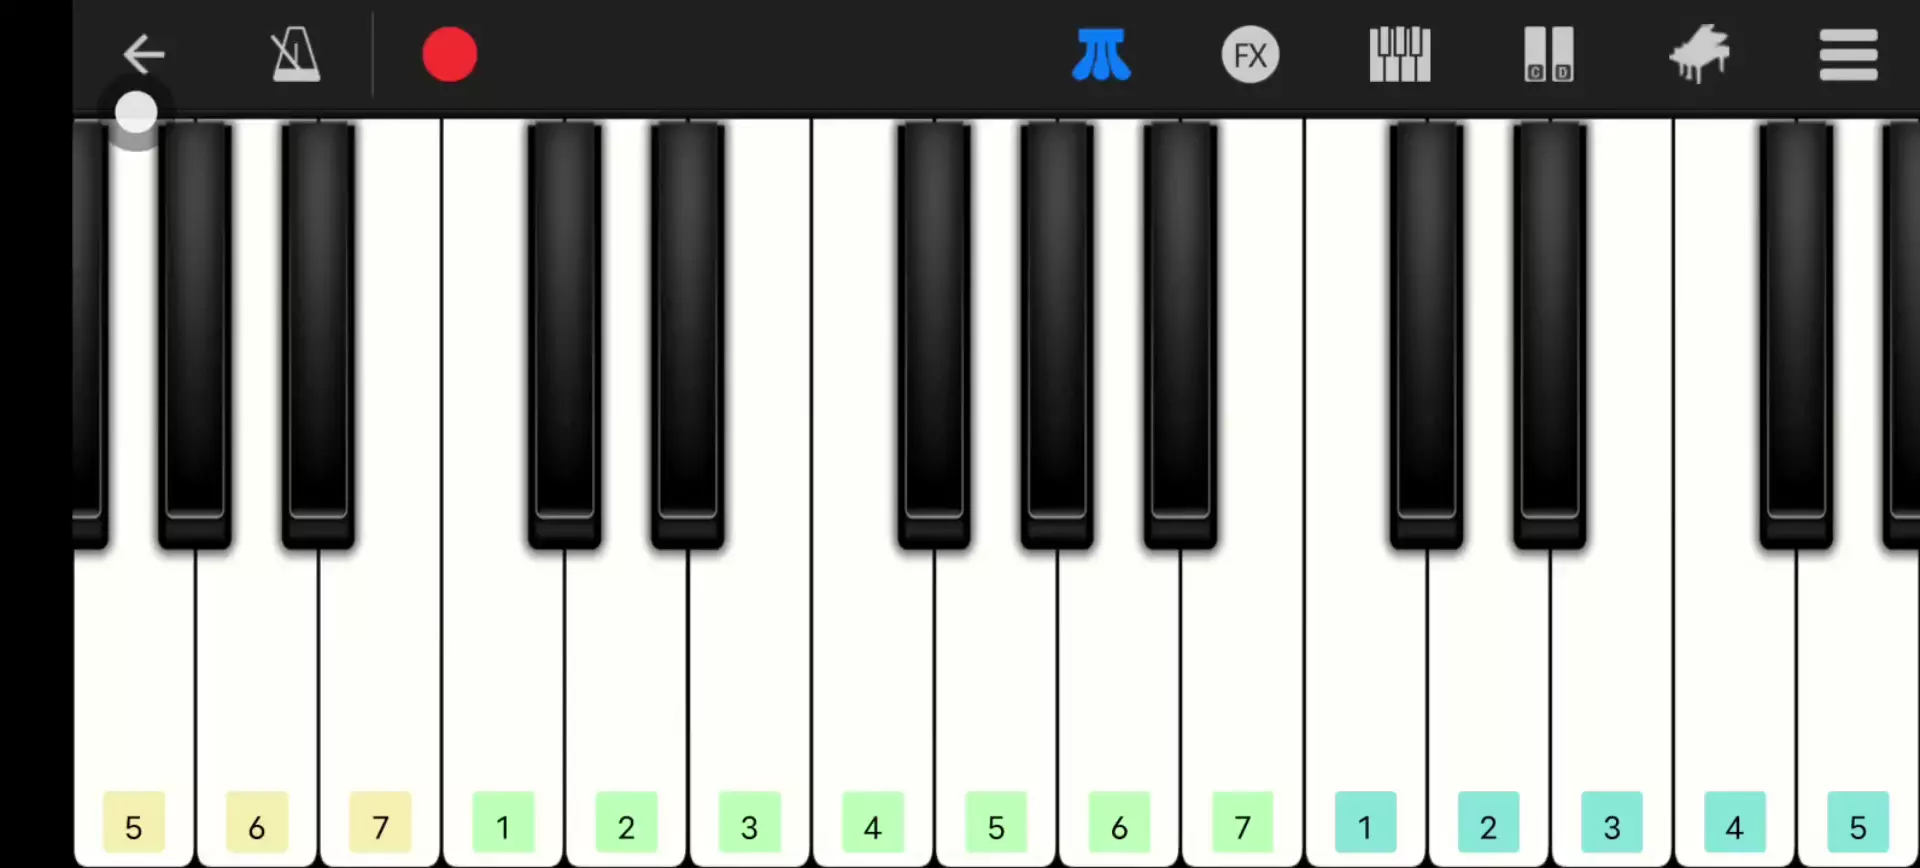Image resolution: width=1920 pixels, height=868 pixels.
Task: Play black key between green 1 and 2
Action: tap(565, 335)
